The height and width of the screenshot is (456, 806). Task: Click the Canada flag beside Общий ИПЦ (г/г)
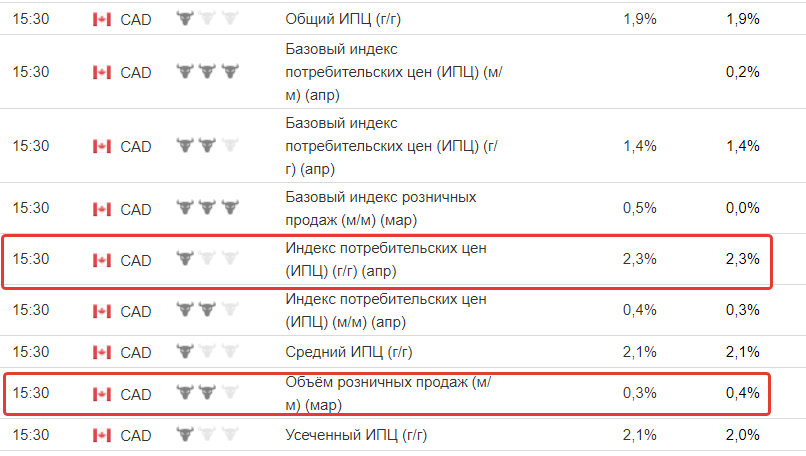tap(102, 20)
